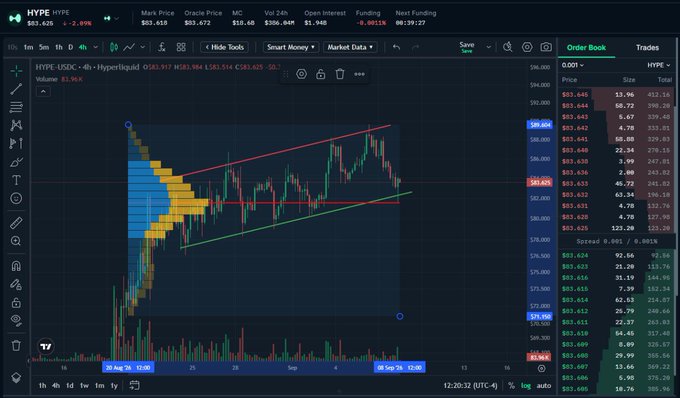Set bottom range to 1w
Viewport: 680px width, 398px height.
point(84,385)
